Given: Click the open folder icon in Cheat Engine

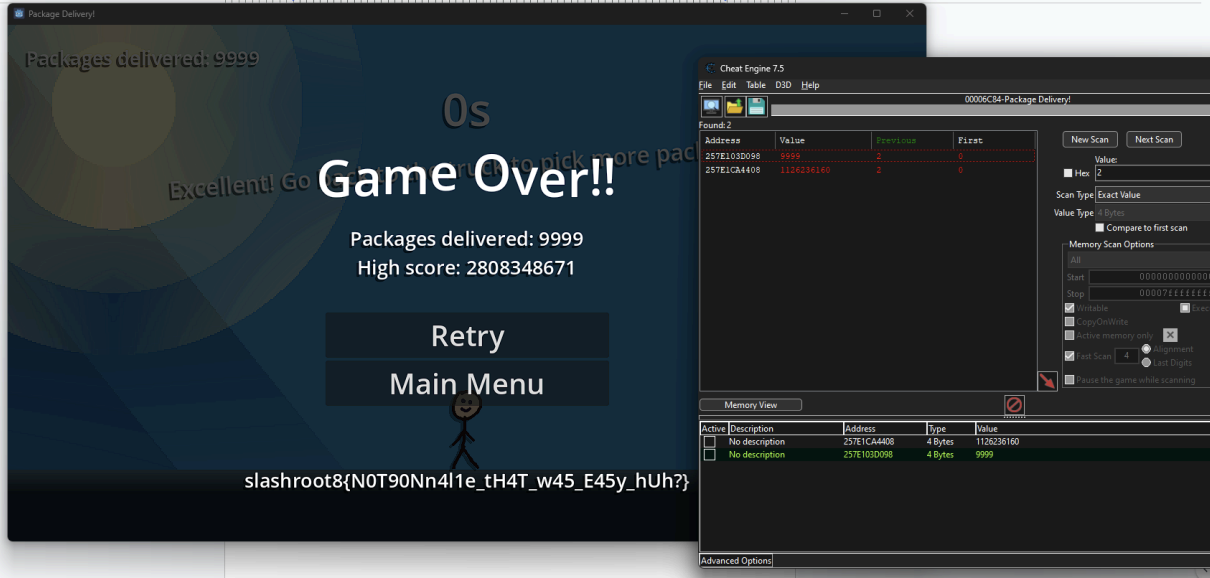Looking at the screenshot, I should [x=734, y=107].
